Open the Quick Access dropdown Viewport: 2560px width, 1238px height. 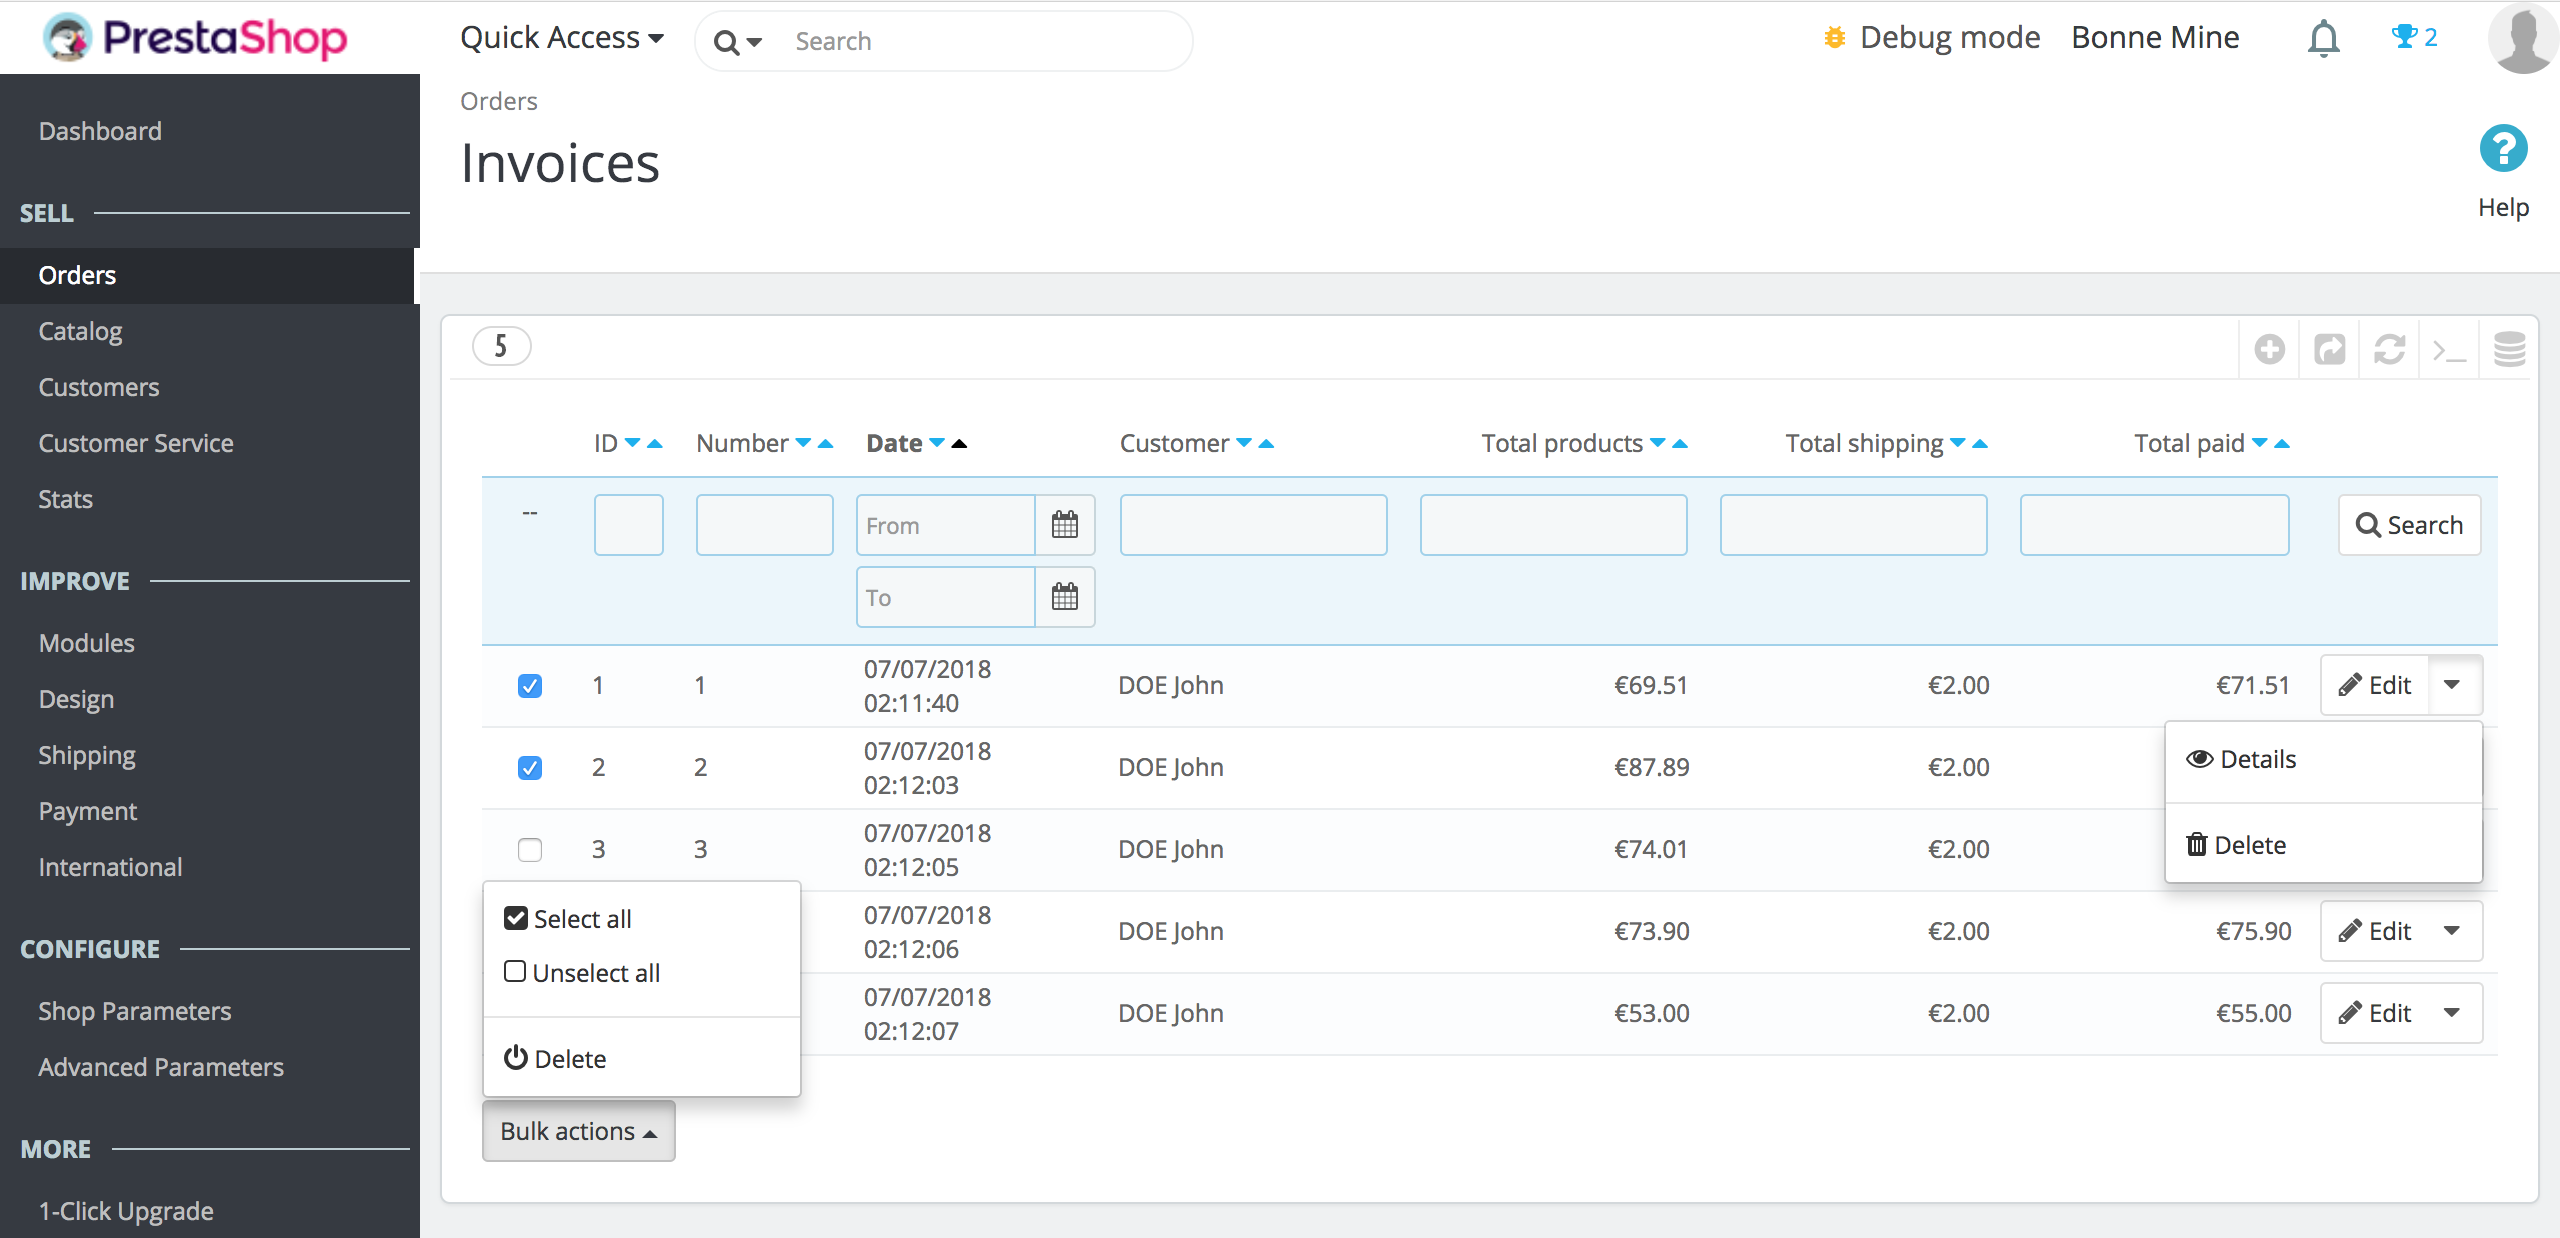tap(561, 38)
